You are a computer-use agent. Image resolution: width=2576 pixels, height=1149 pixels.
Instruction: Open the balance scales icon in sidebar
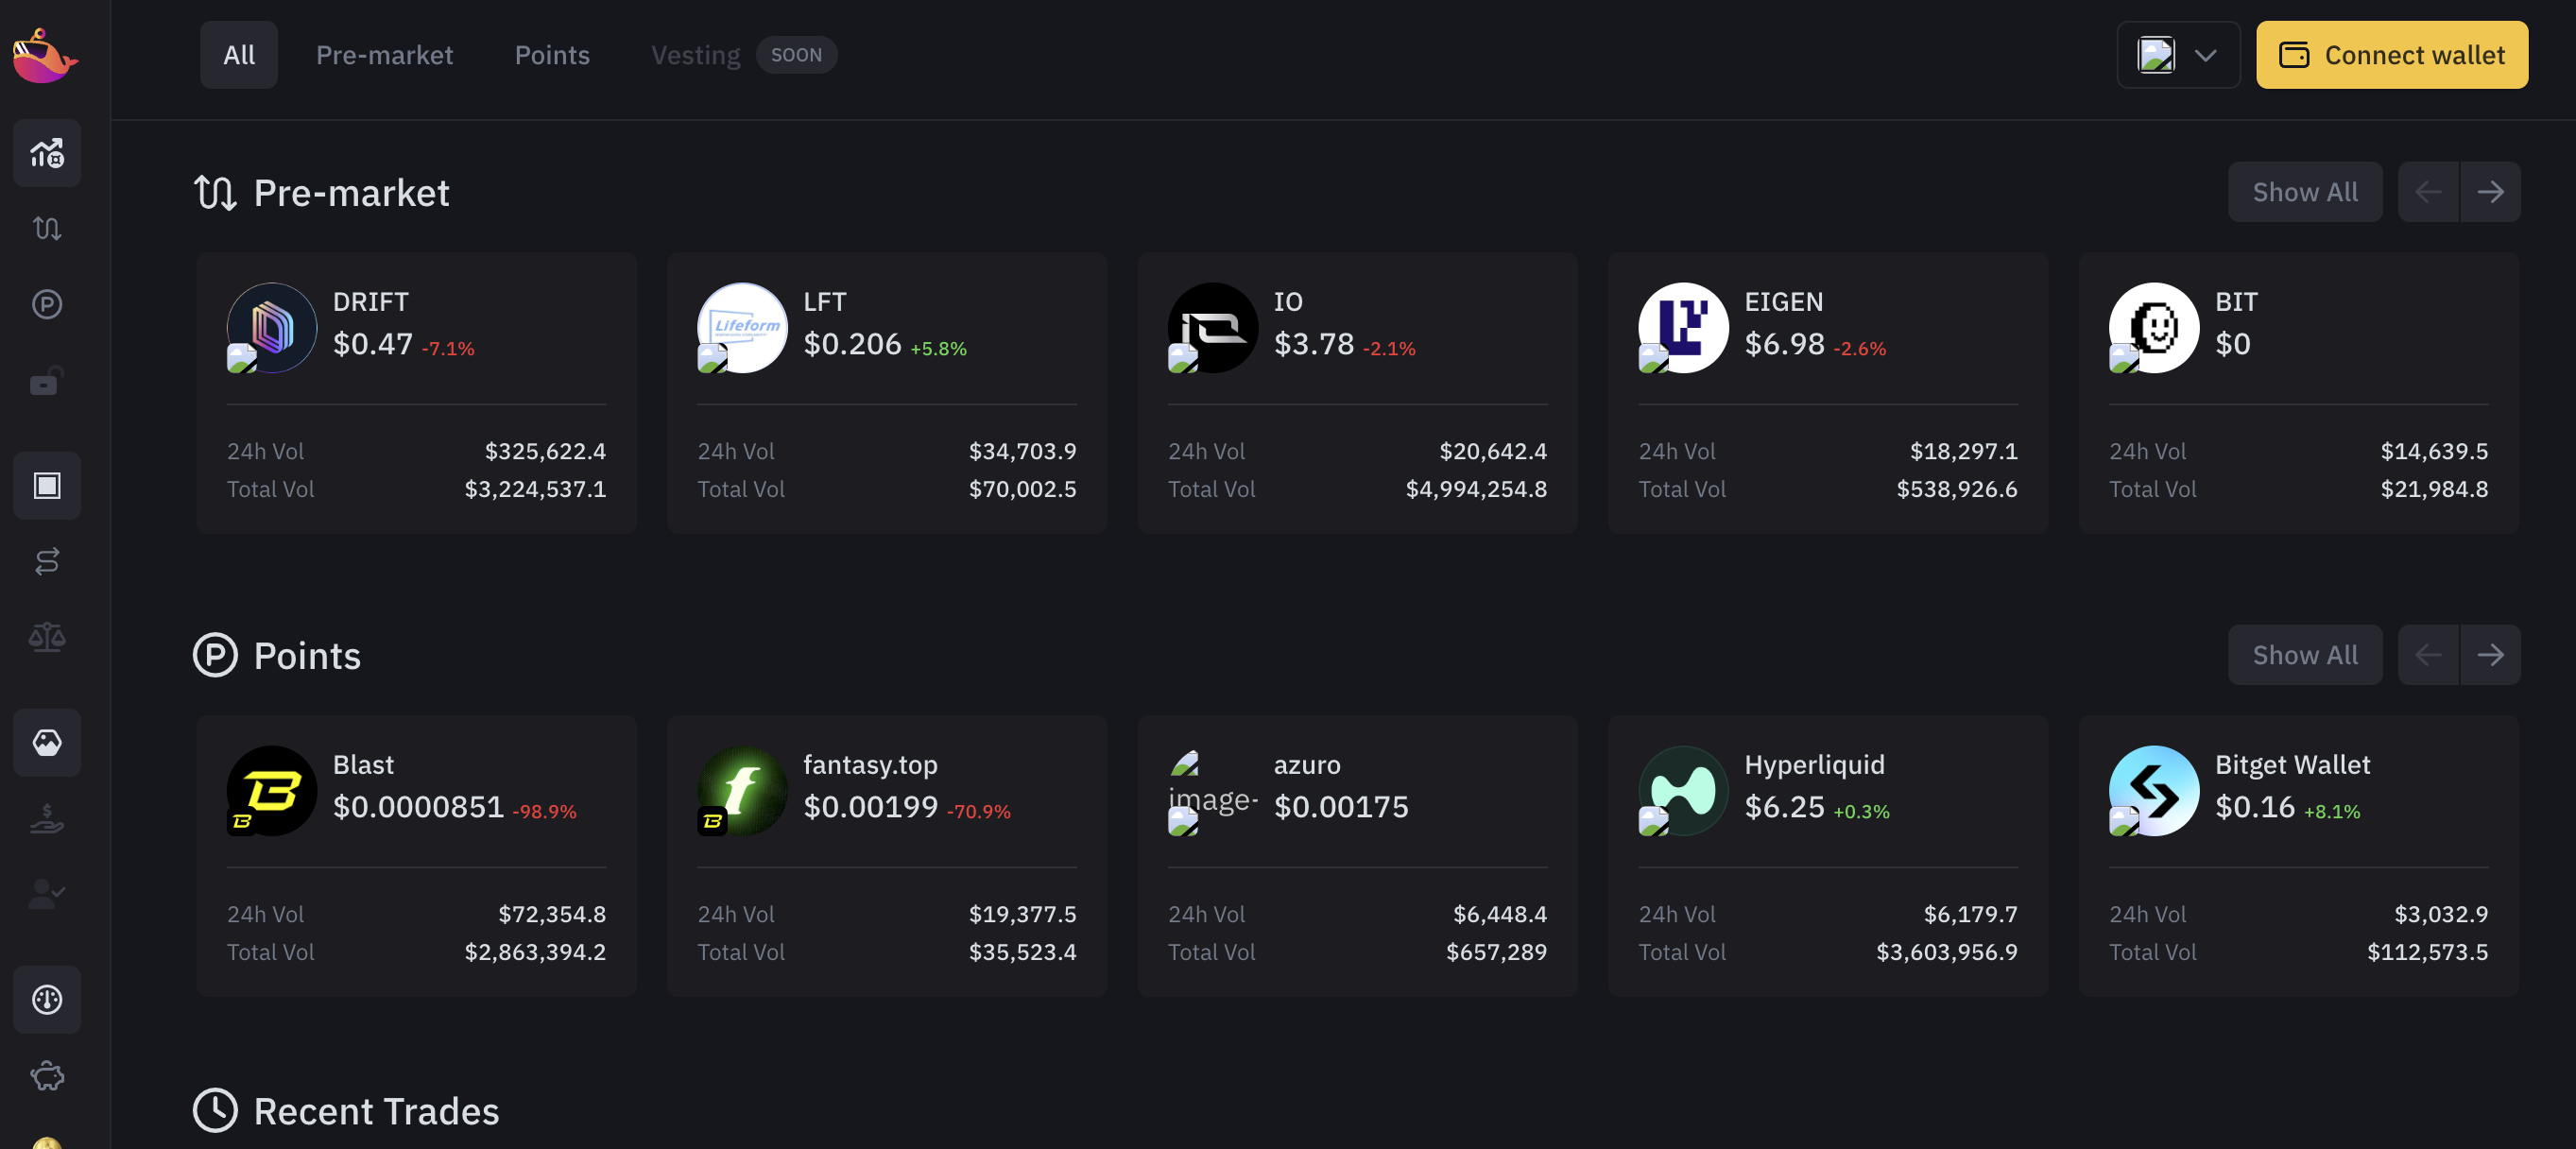[47, 637]
